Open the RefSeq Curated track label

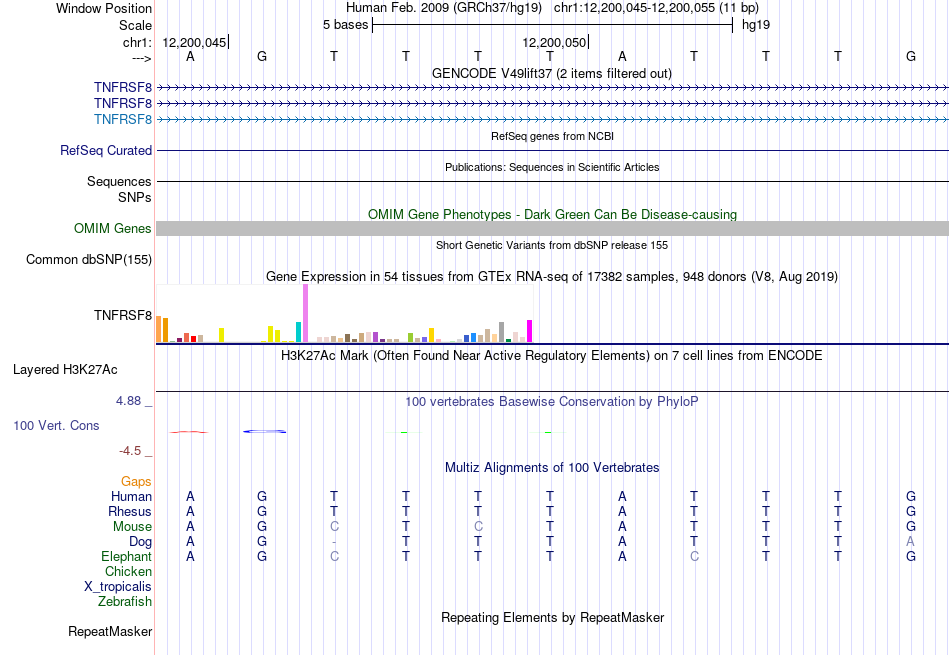click(x=105, y=150)
